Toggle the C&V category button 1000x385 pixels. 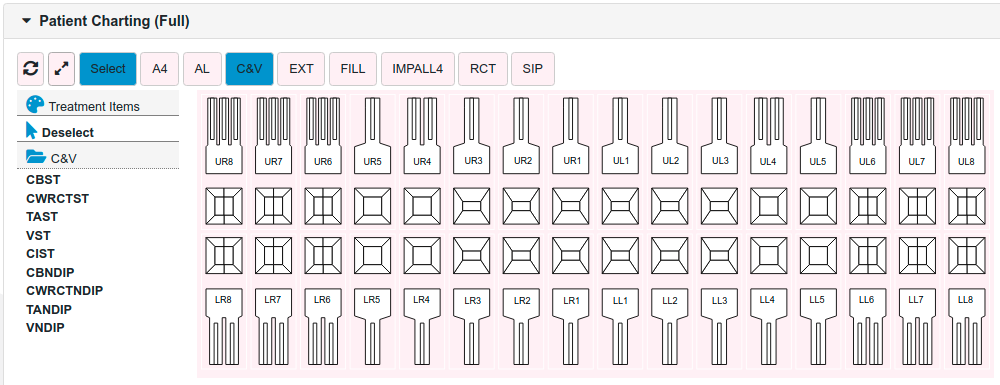click(x=249, y=69)
